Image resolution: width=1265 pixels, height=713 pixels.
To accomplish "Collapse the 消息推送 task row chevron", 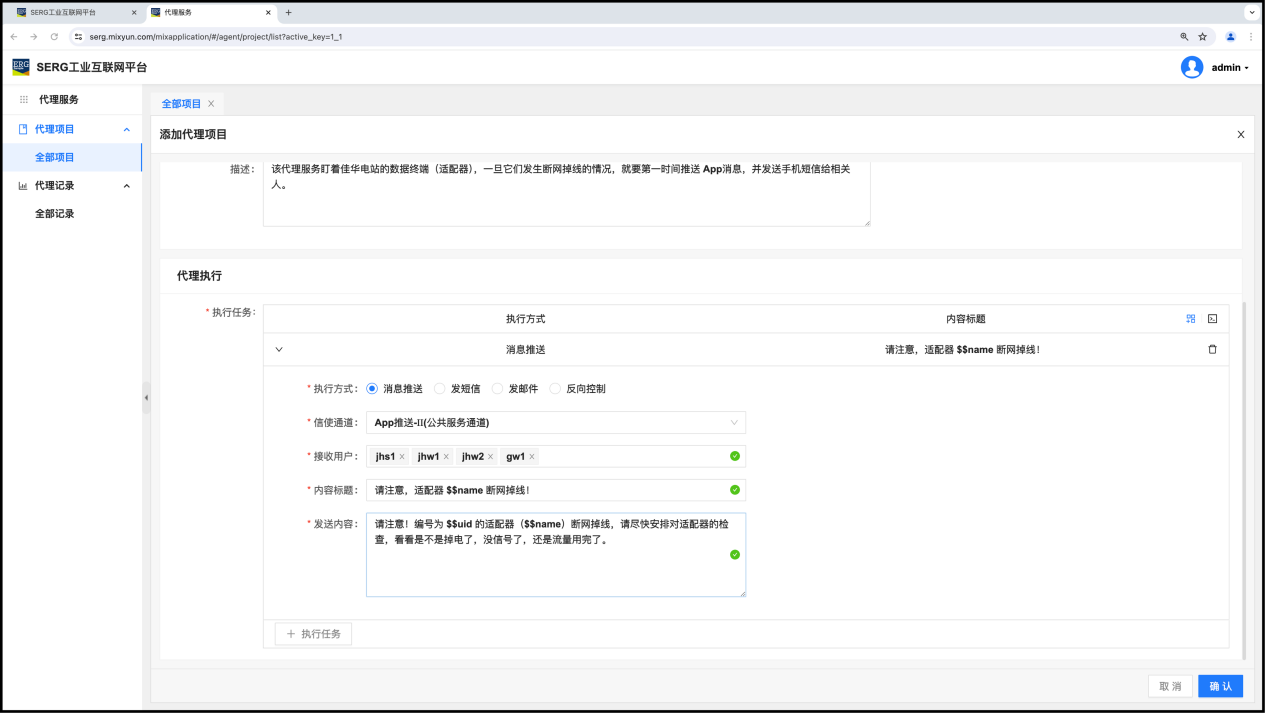I will tap(279, 350).
